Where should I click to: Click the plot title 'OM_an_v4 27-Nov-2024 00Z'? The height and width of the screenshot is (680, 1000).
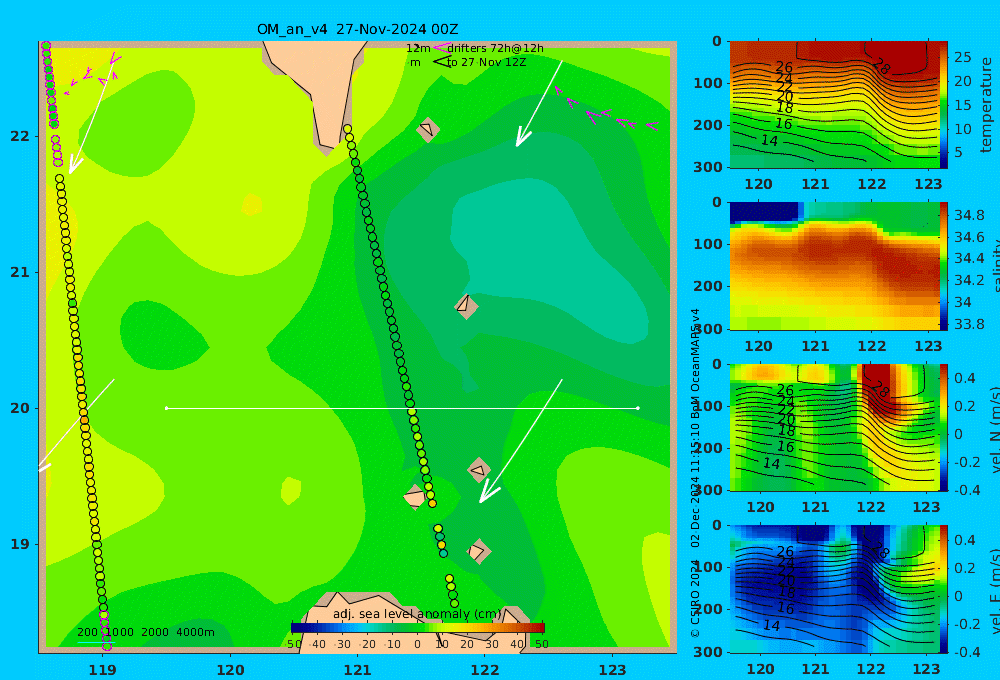pyautogui.click(x=357, y=29)
